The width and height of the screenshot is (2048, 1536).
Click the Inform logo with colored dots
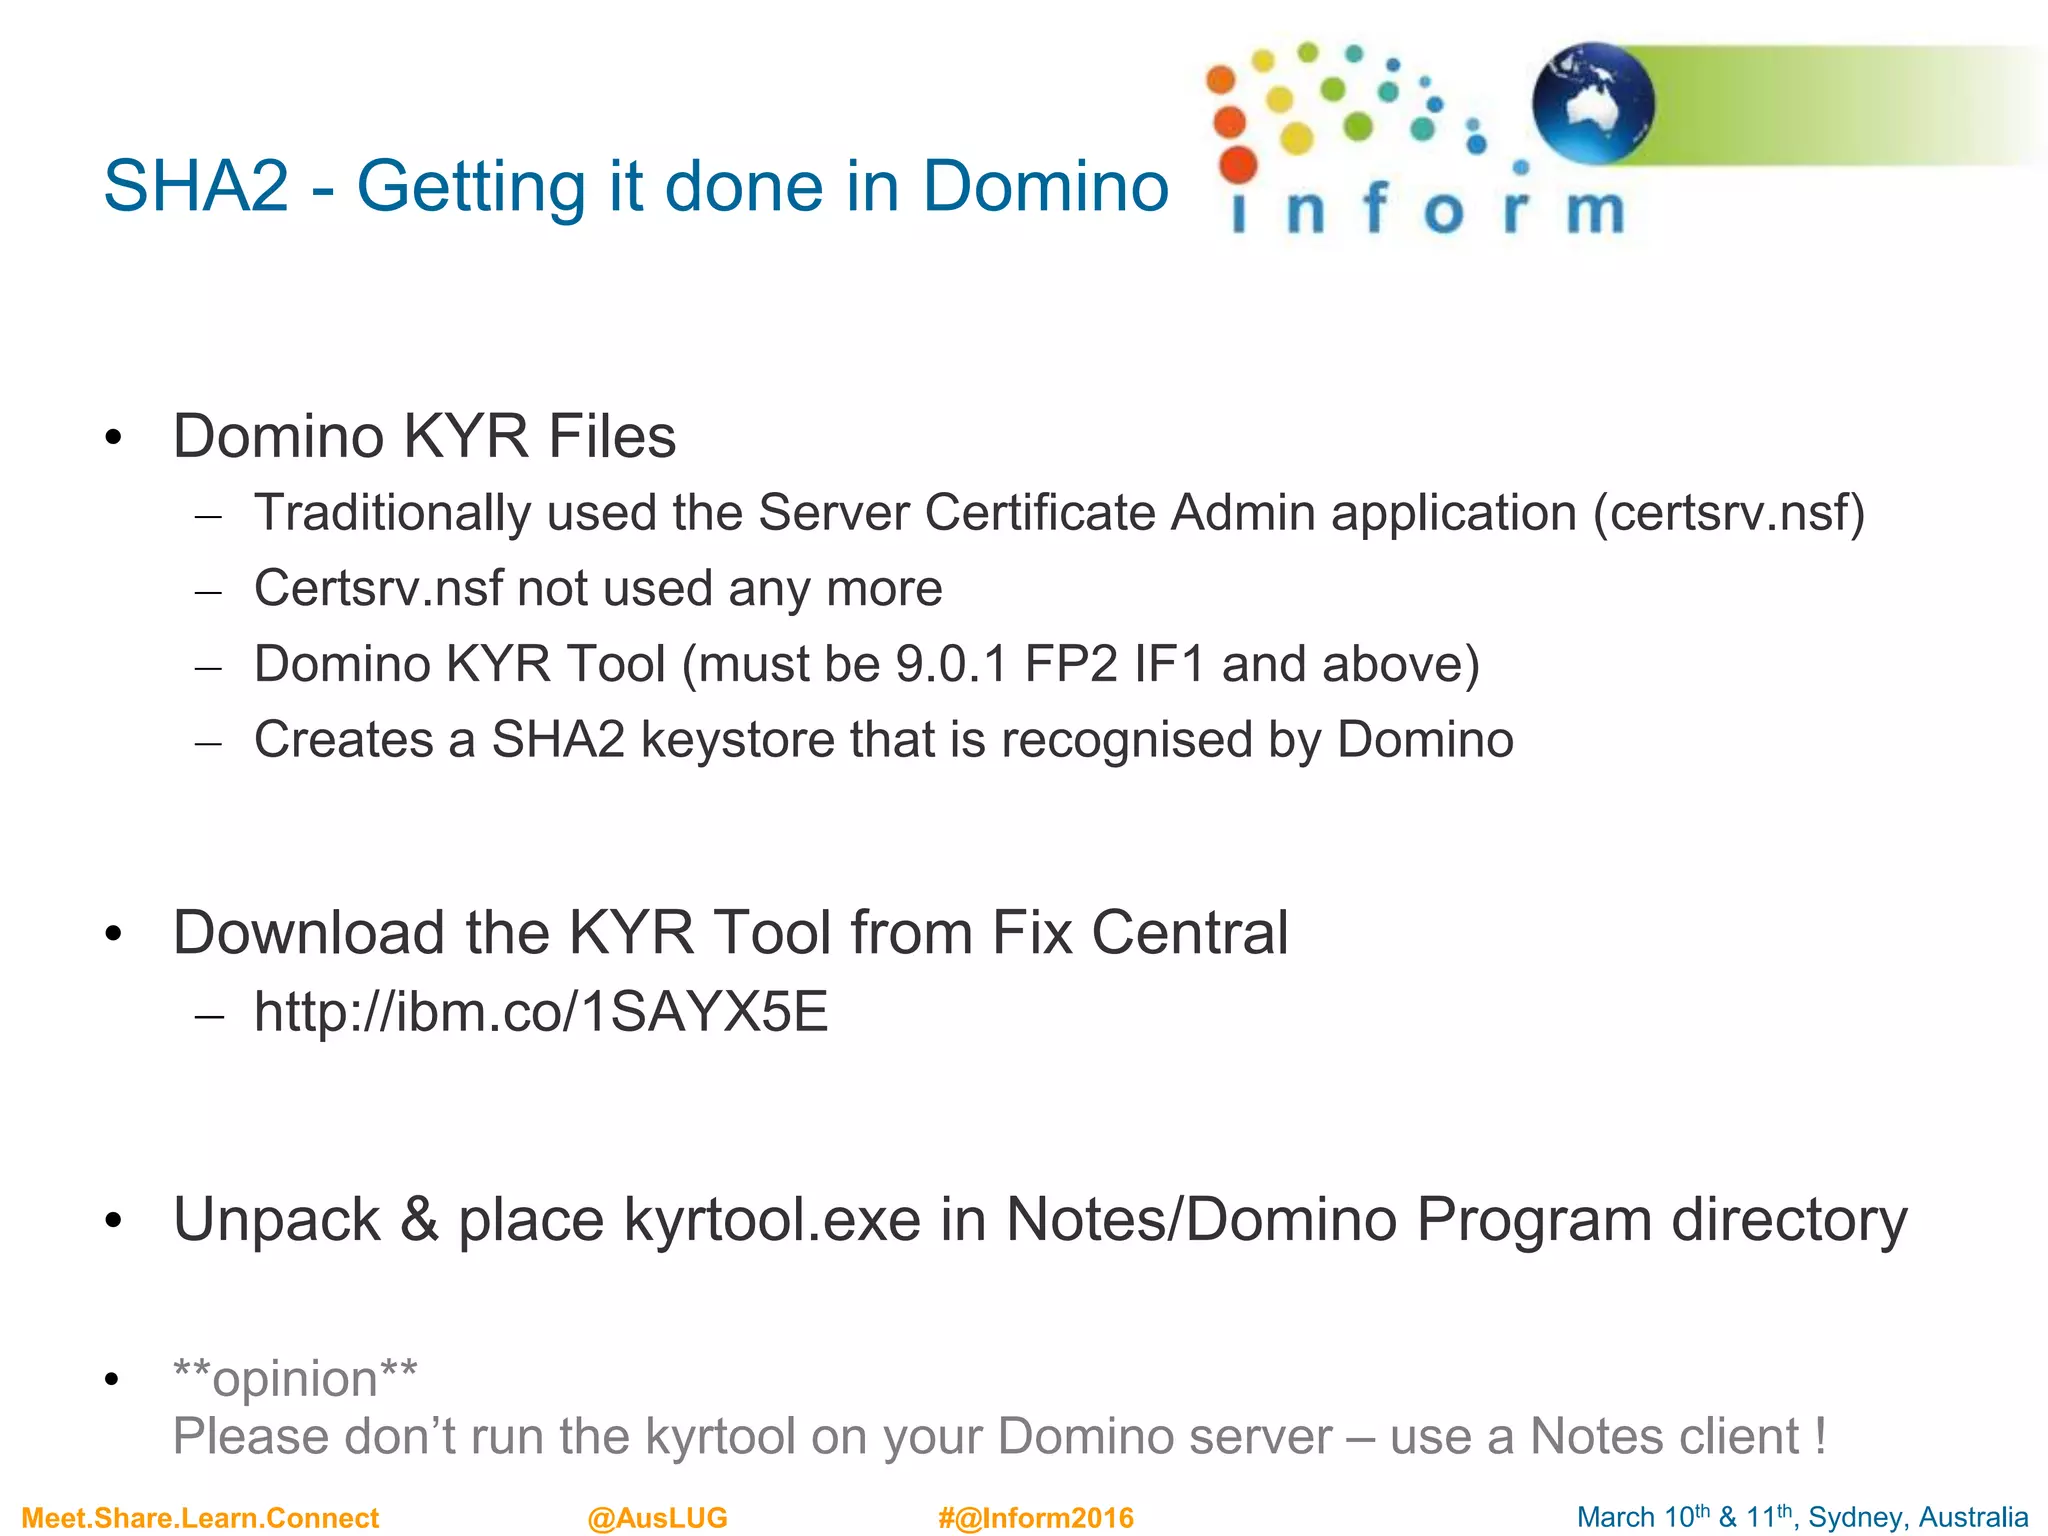pyautogui.click(x=1415, y=140)
